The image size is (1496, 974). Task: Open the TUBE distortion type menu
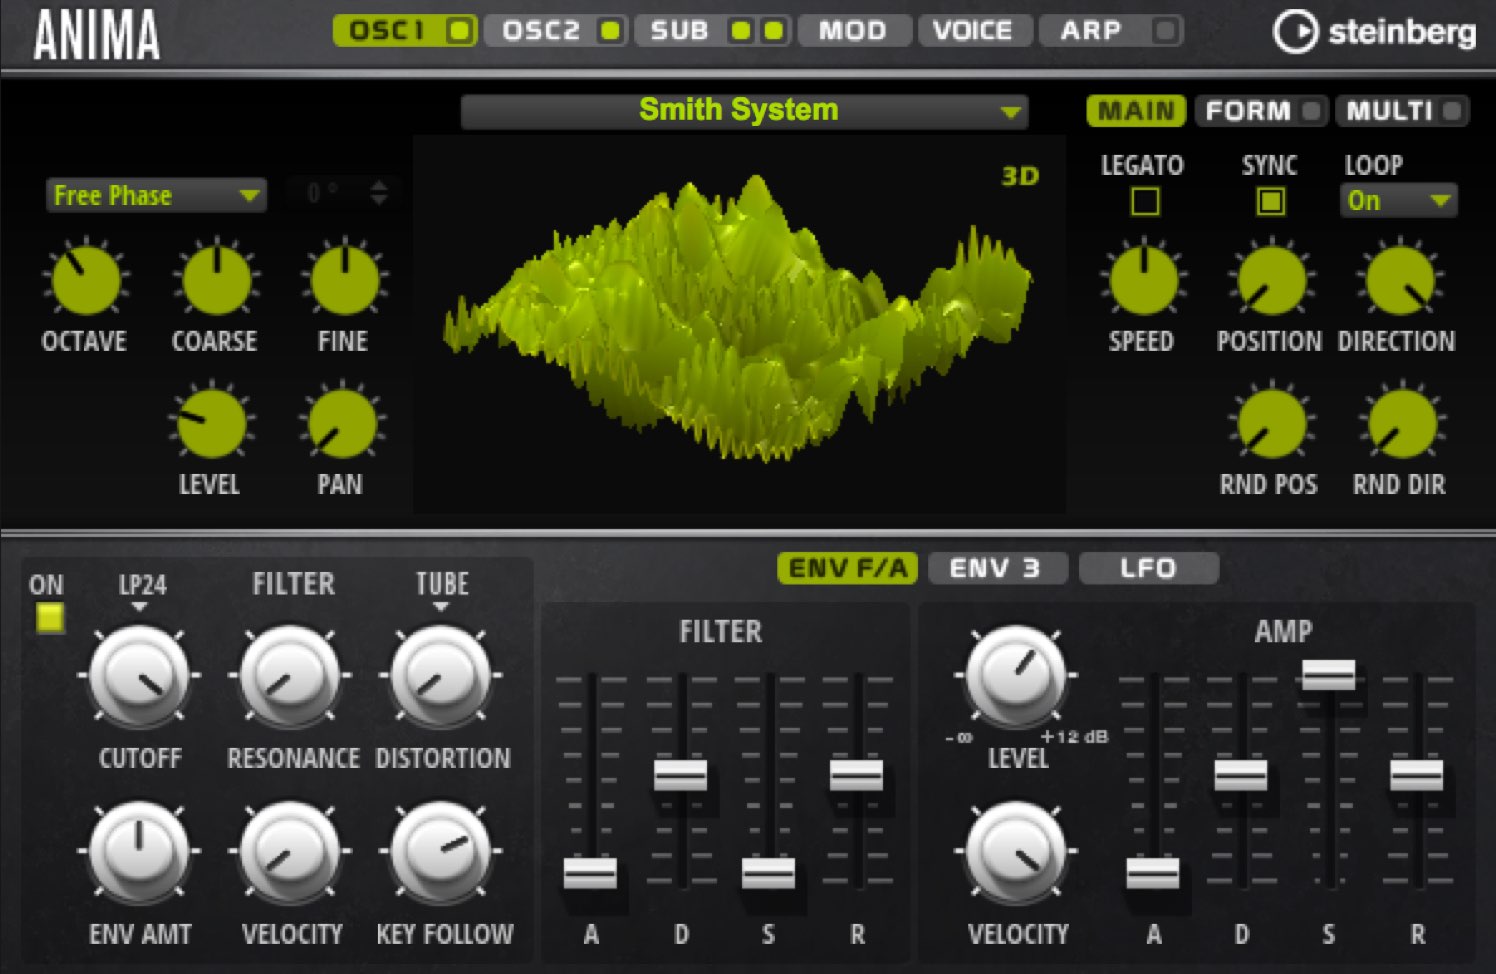pos(442,590)
